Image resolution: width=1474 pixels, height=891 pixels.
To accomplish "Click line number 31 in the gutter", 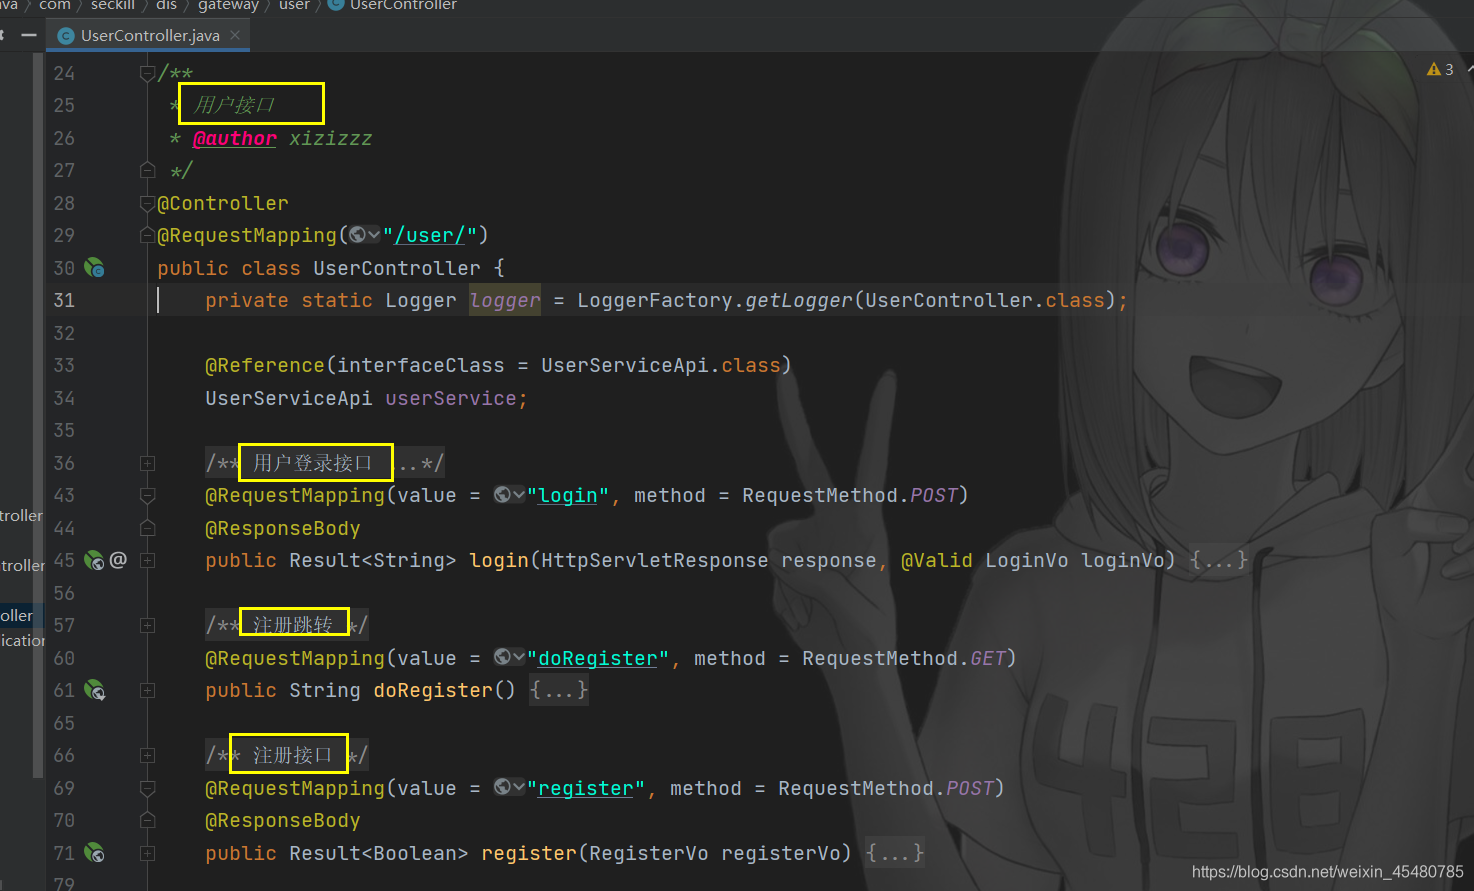I will 64,300.
